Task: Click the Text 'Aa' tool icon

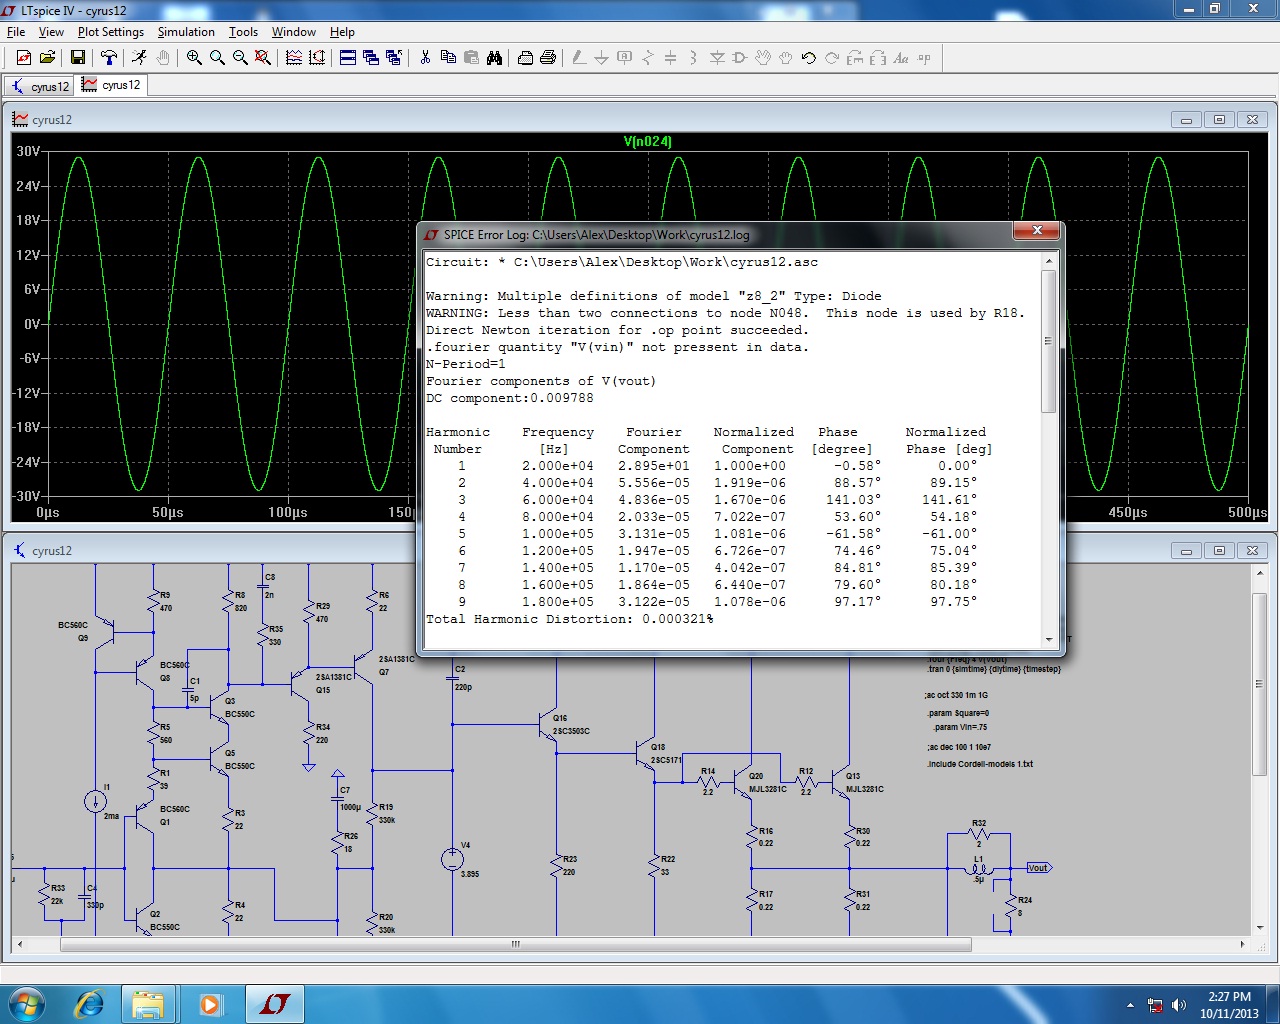Action: pyautogui.click(x=901, y=58)
